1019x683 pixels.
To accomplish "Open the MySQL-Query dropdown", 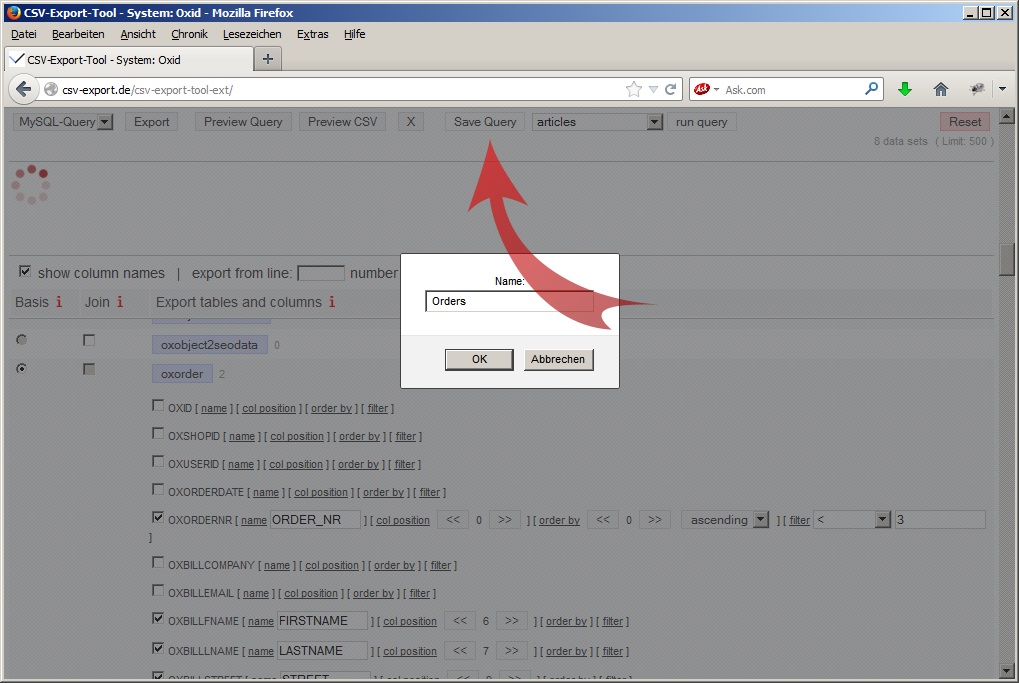I will (x=64, y=122).
